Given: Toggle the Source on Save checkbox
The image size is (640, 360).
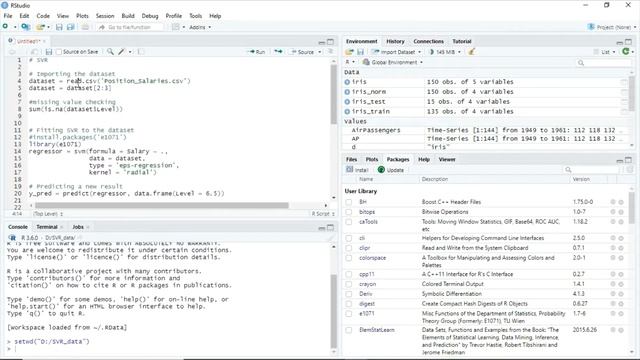Looking at the screenshot, I should tap(59, 52).
